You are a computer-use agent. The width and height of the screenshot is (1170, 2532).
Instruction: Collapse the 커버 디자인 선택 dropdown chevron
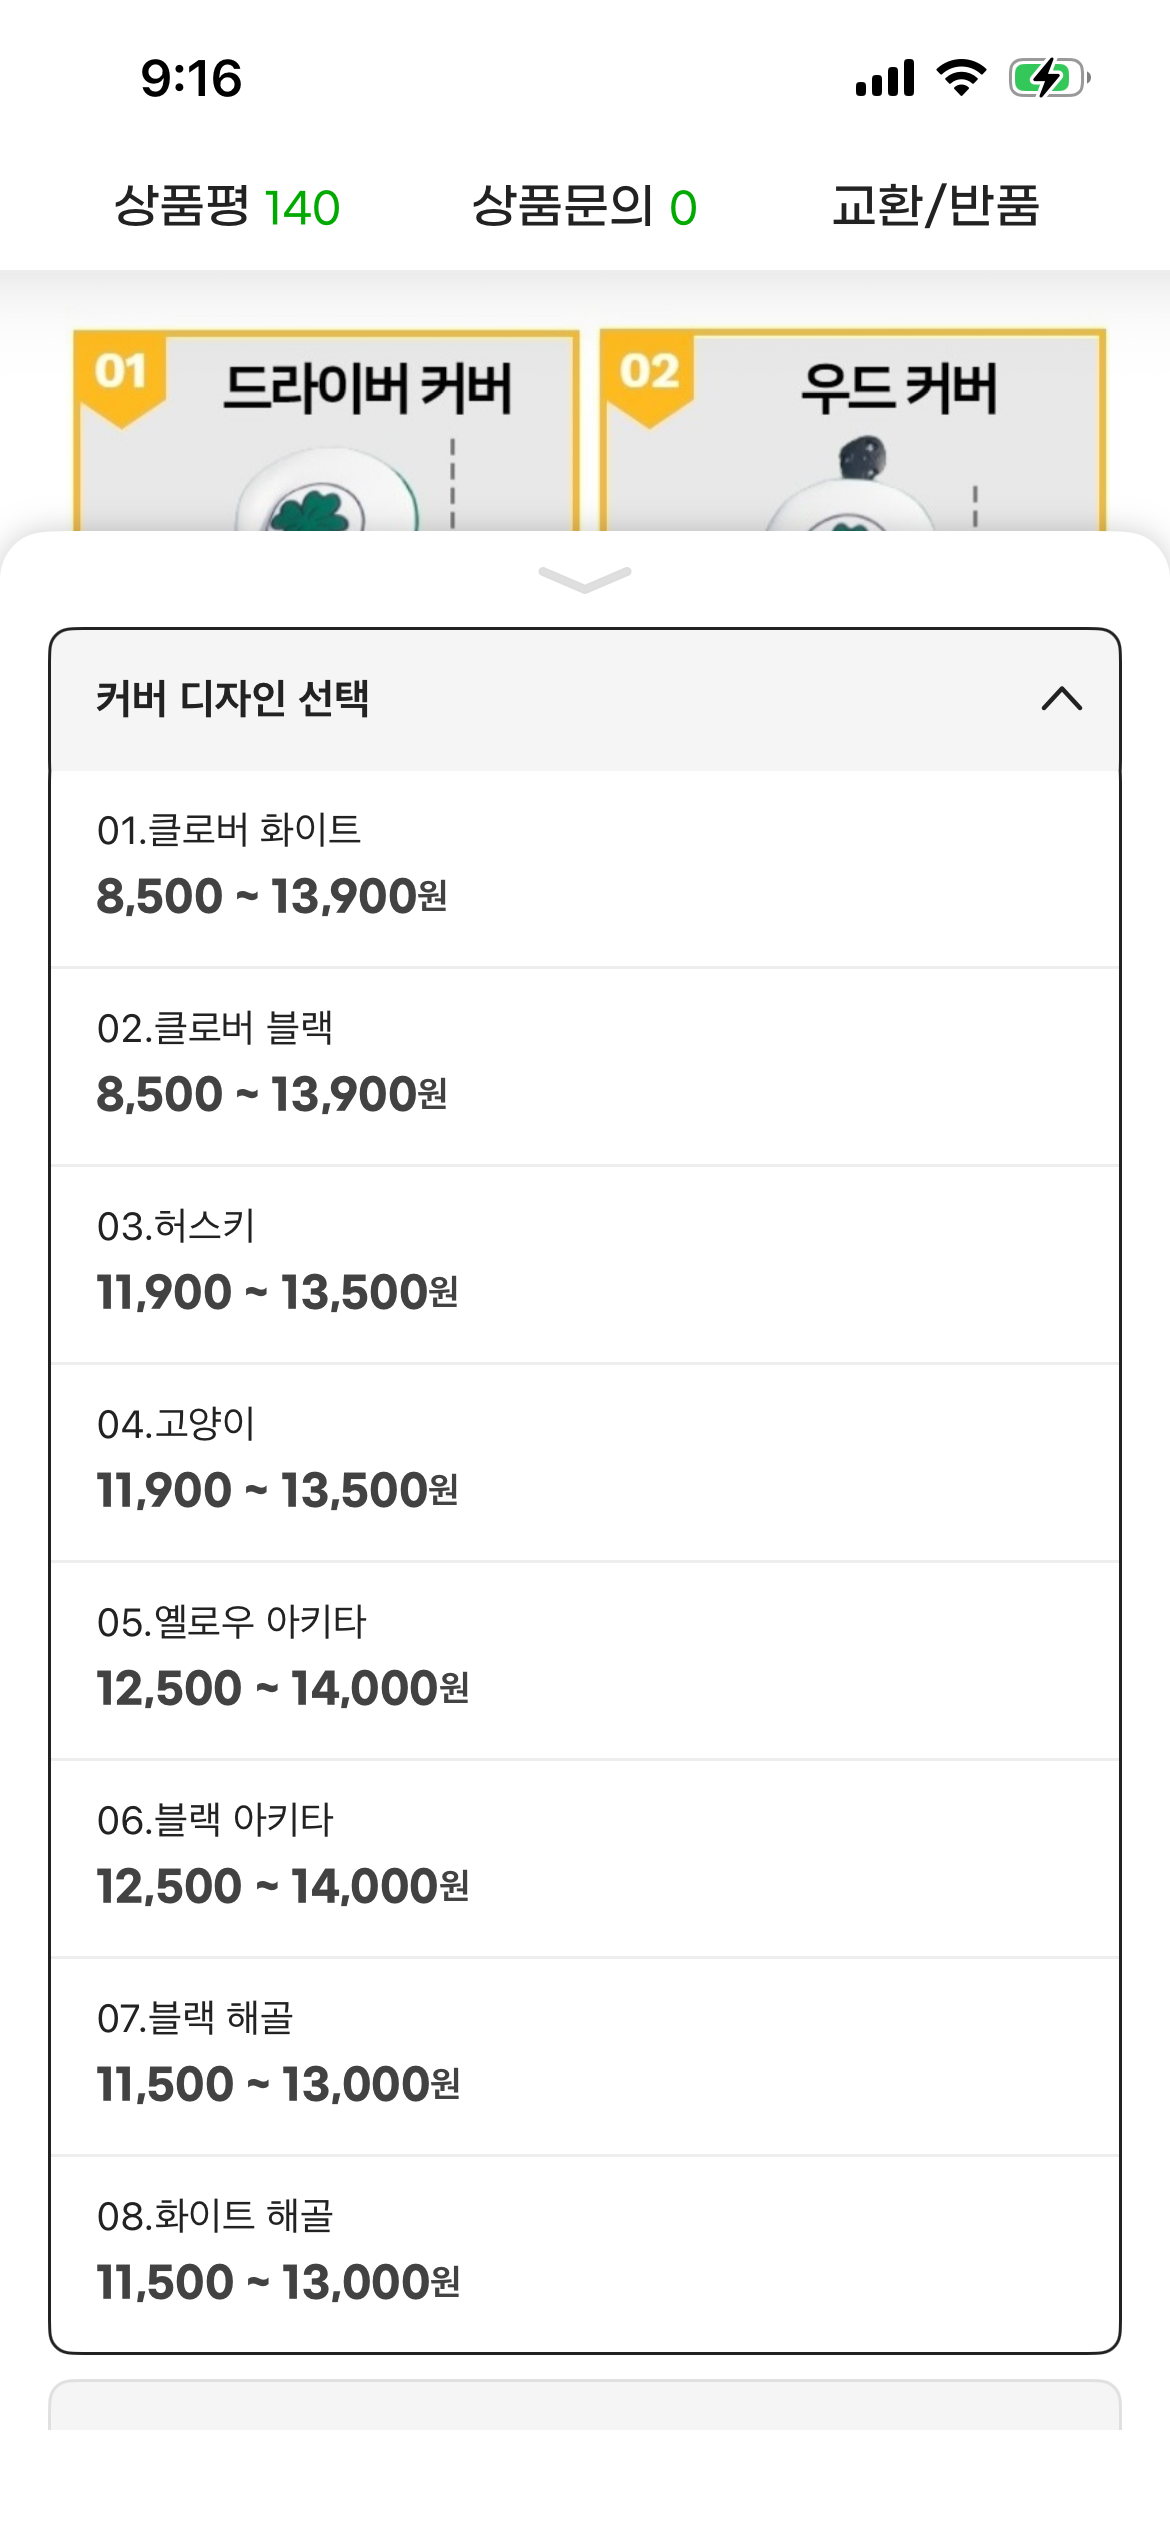[x=1061, y=699]
